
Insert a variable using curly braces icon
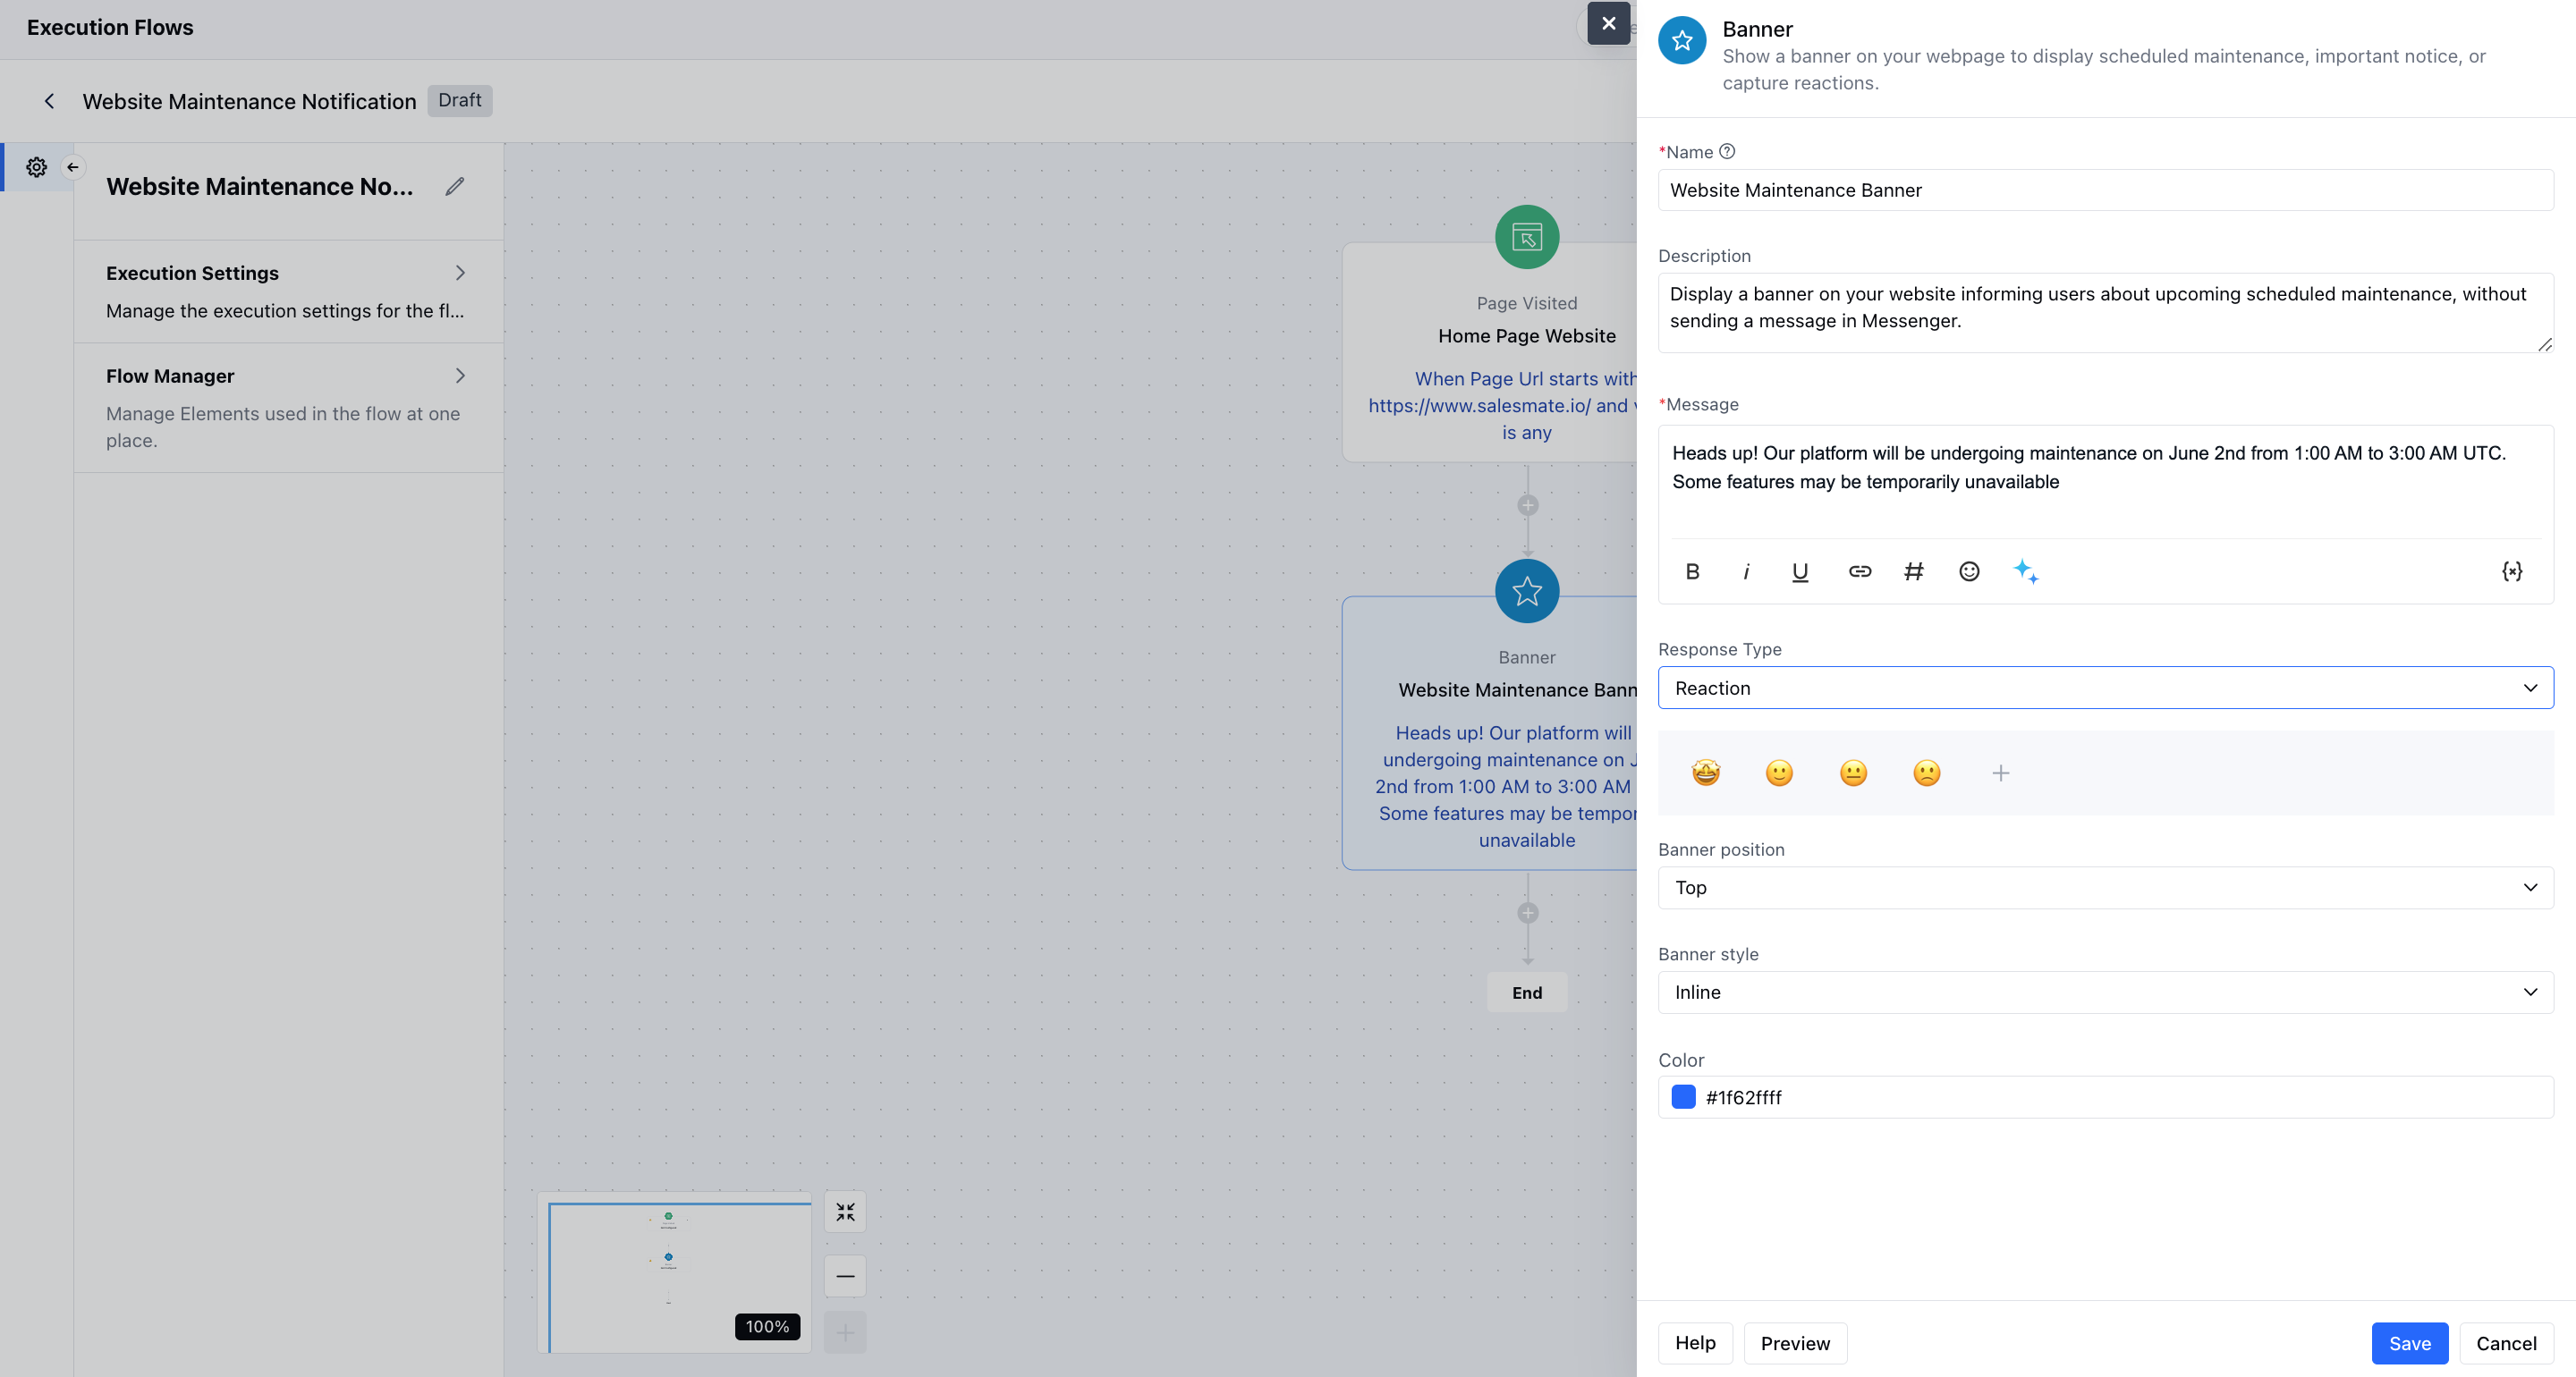point(2511,571)
